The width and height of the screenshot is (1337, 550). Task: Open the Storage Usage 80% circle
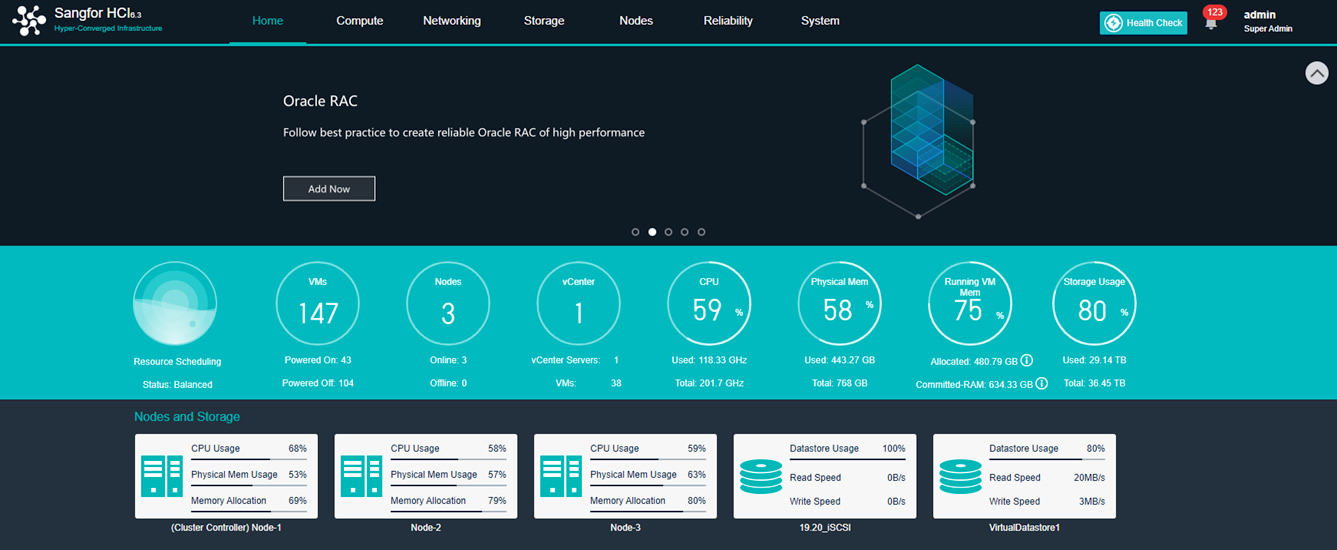(1093, 304)
